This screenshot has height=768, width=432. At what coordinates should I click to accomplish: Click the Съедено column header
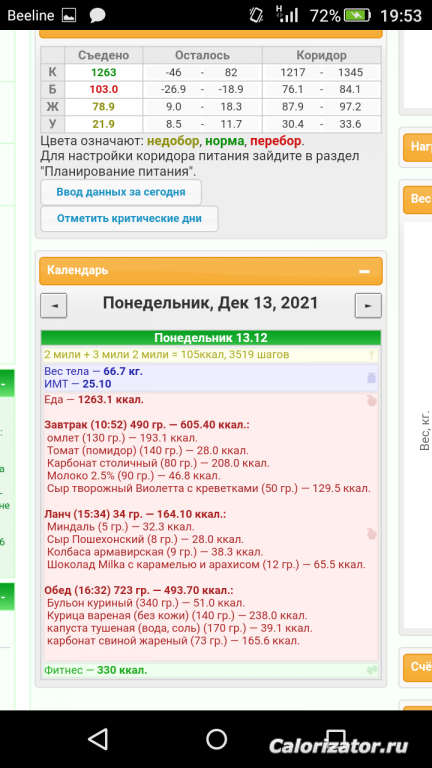[x=103, y=55]
